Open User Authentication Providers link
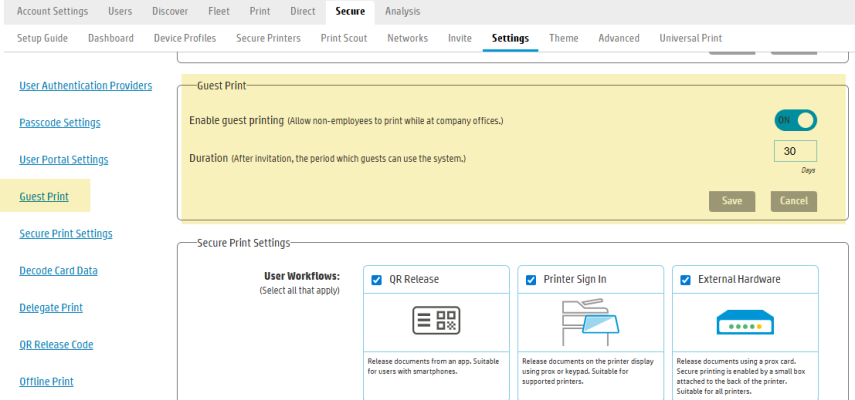The height and width of the screenshot is (400, 855). (85, 86)
